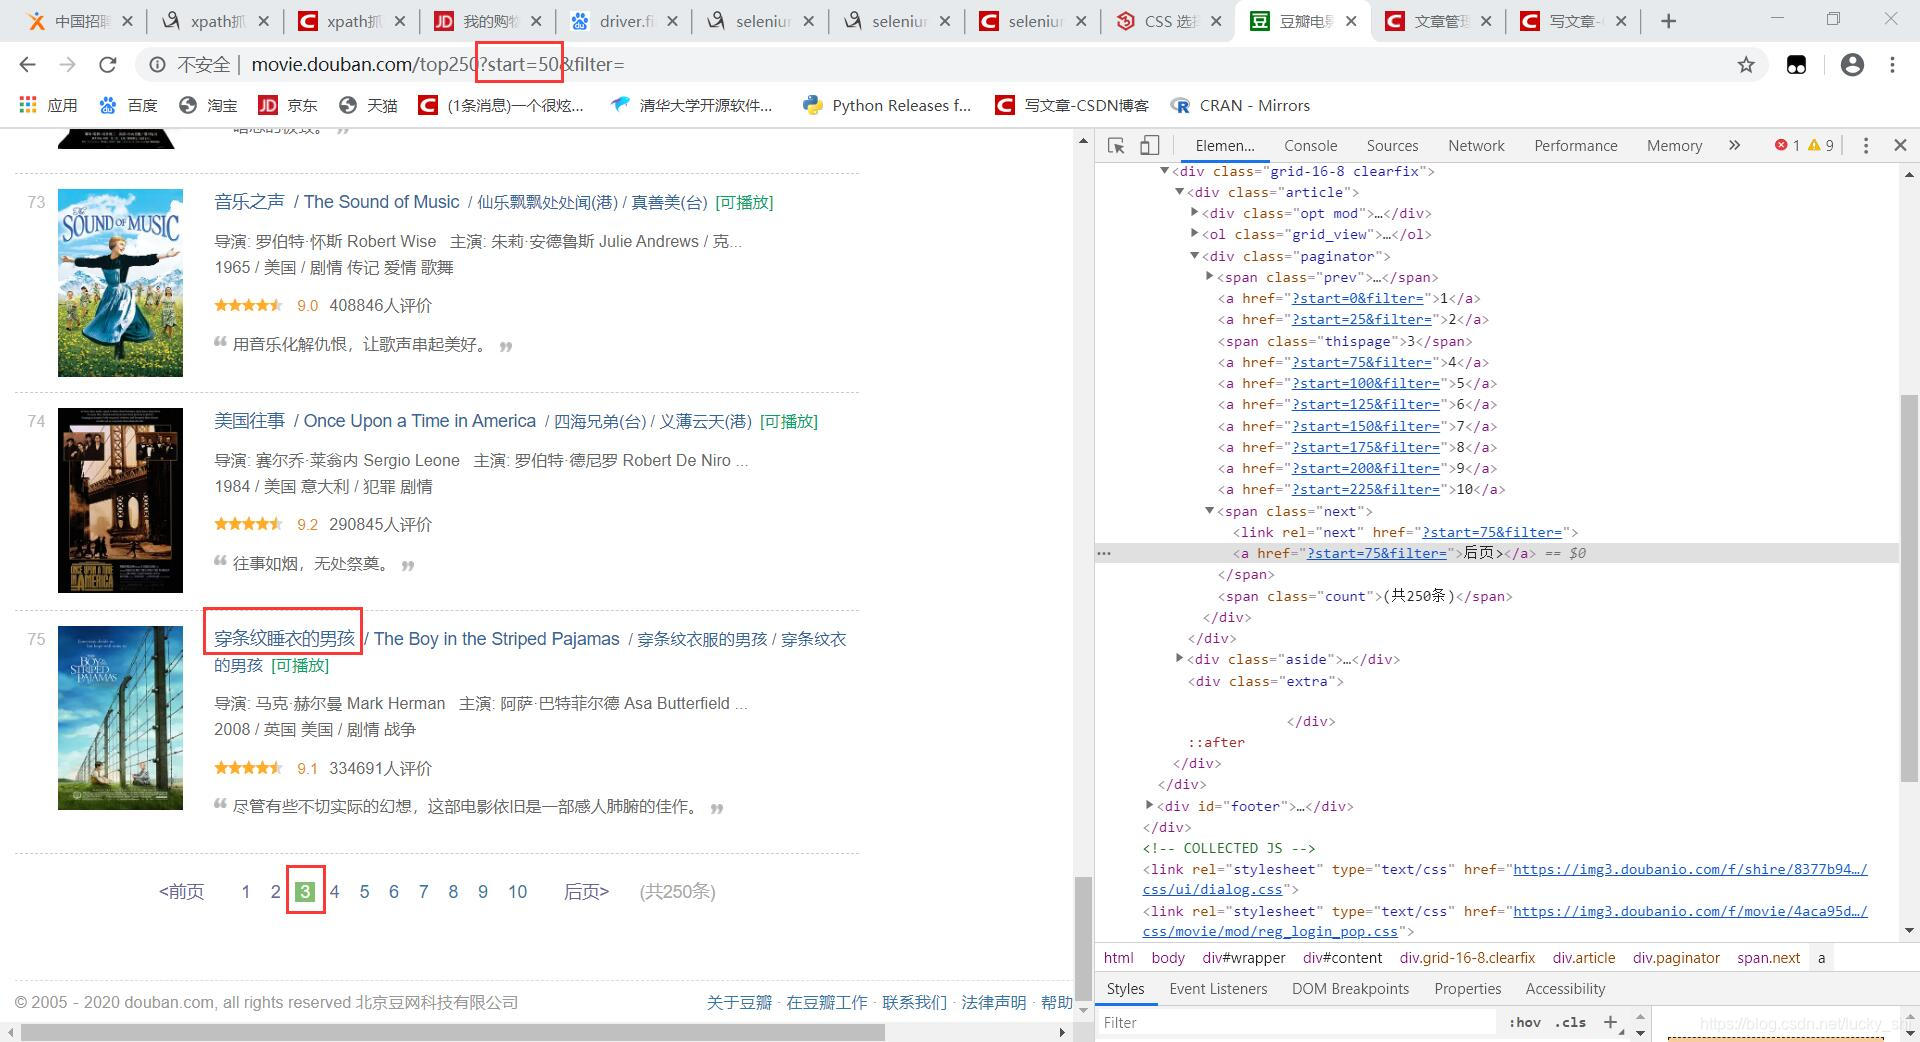Expand the div id footer node

(1149, 805)
